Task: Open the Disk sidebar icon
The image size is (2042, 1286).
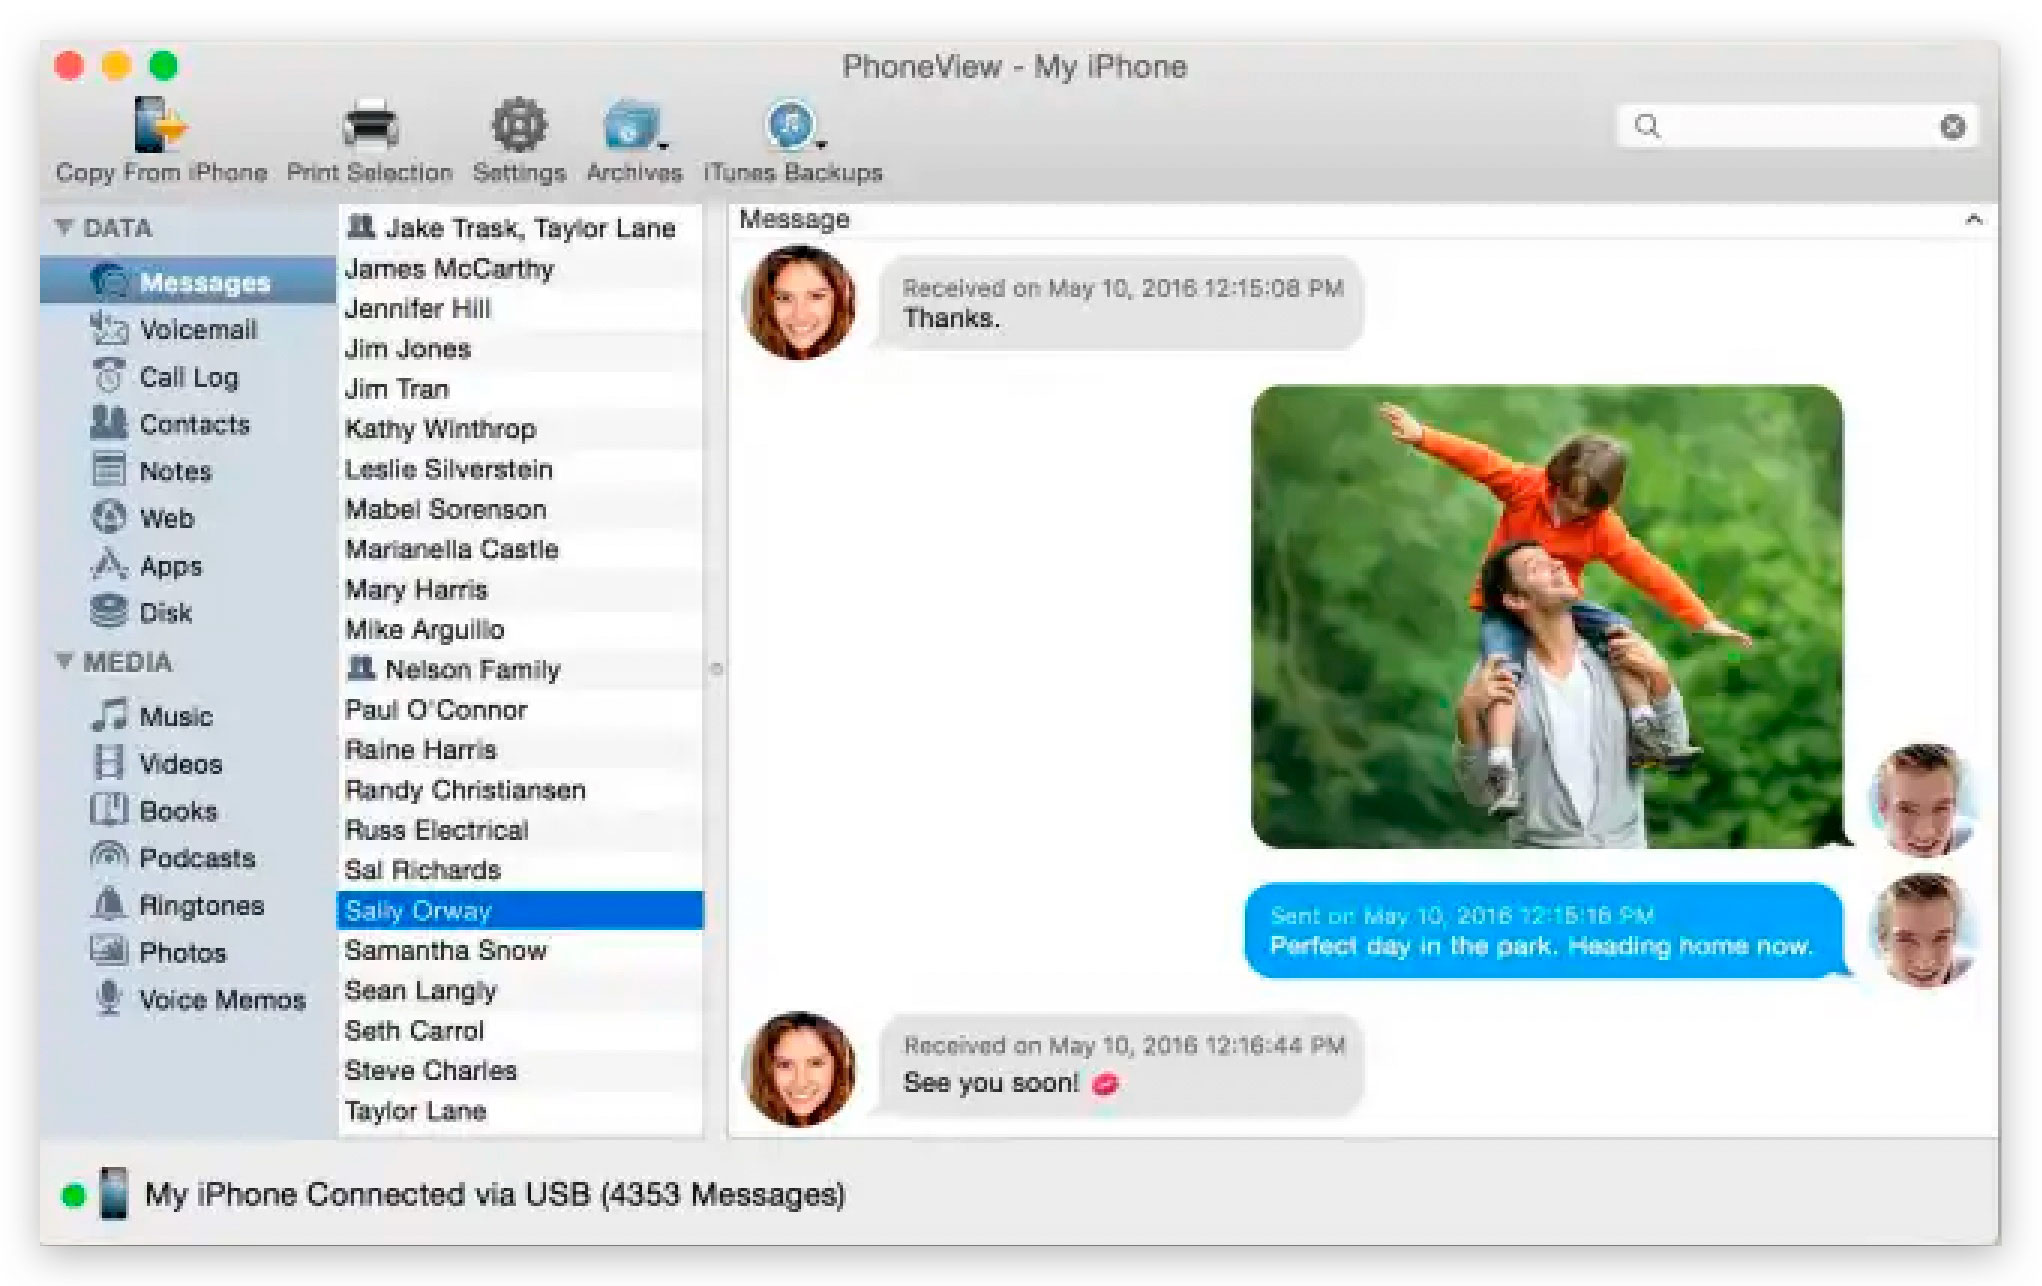Action: (109, 611)
